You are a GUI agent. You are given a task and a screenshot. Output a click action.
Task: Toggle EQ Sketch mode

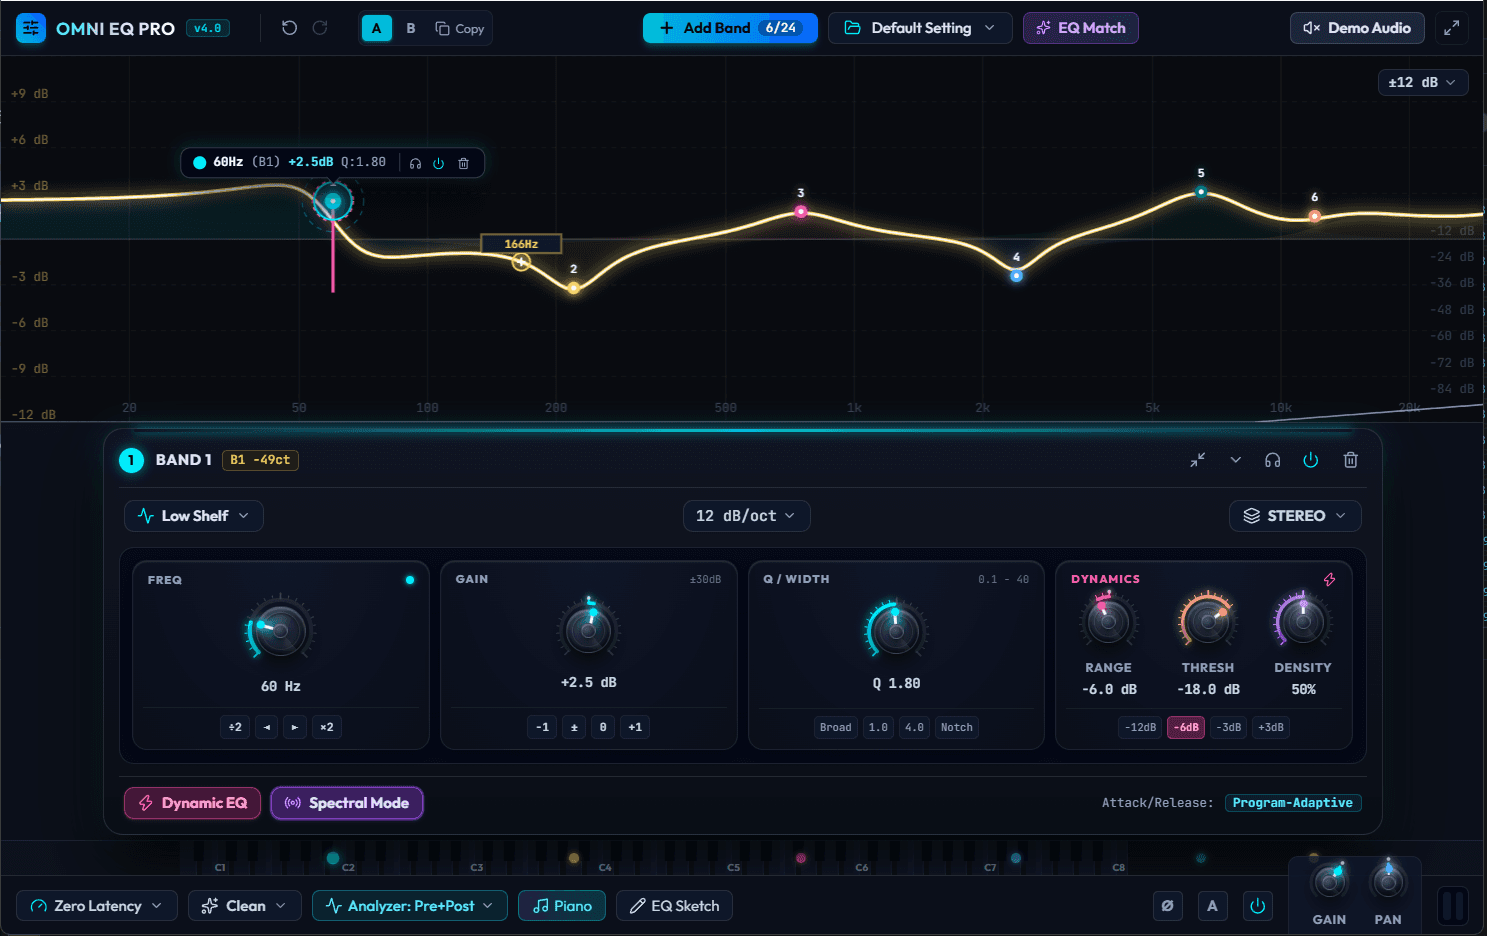pos(675,906)
